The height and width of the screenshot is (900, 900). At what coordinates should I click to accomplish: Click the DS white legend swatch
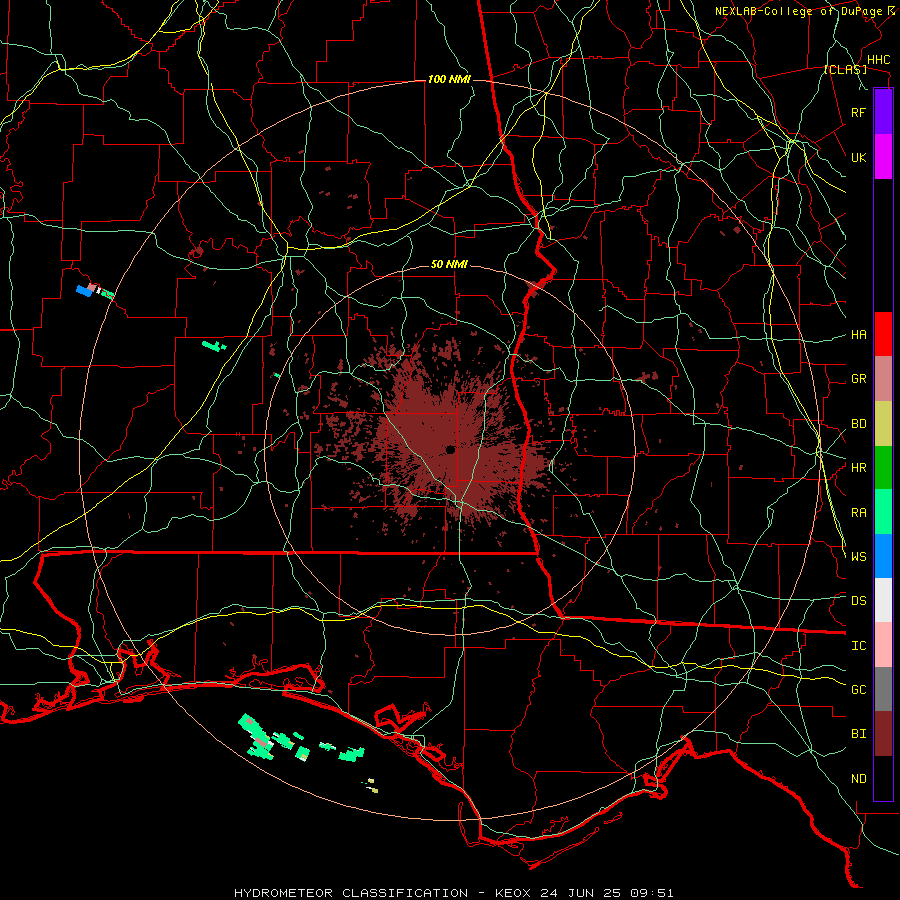point(883,600)
